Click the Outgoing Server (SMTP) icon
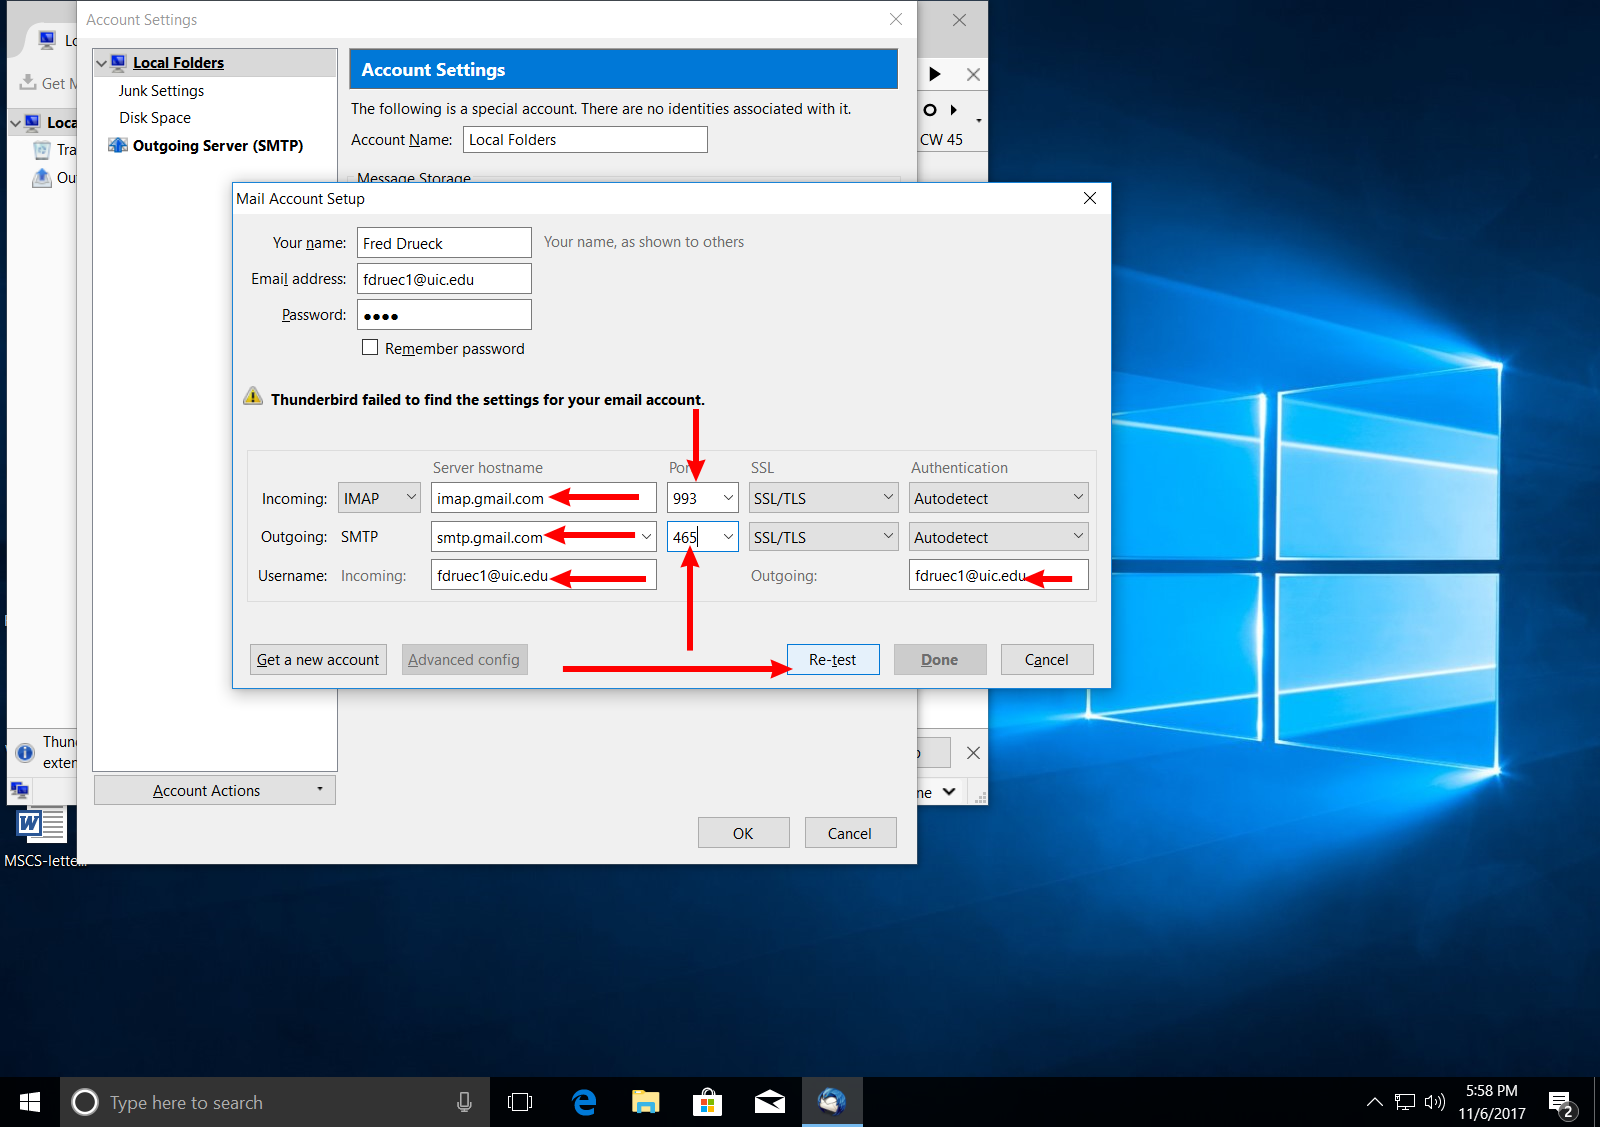The height and width of the screenshot is (1127, 1600). (x=118, y=145)
